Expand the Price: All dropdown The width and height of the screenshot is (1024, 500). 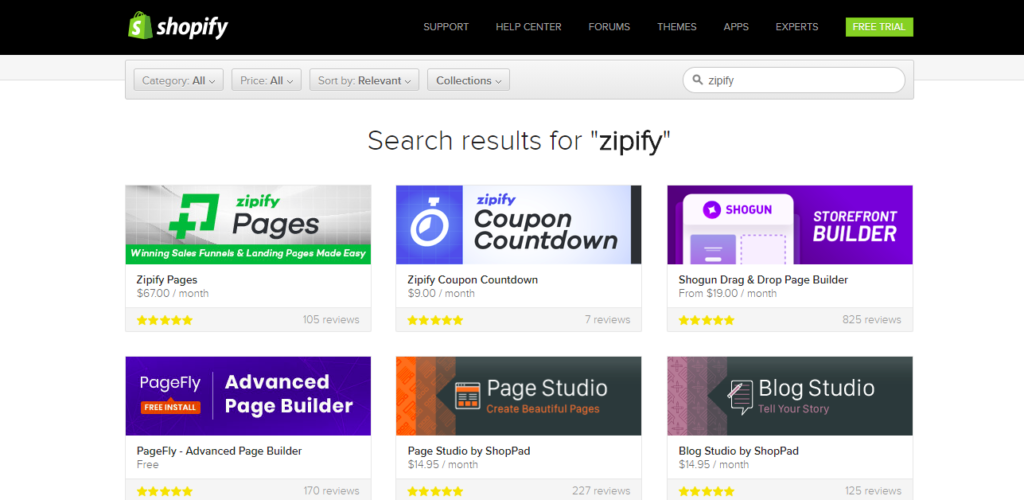tap(266, 80)
